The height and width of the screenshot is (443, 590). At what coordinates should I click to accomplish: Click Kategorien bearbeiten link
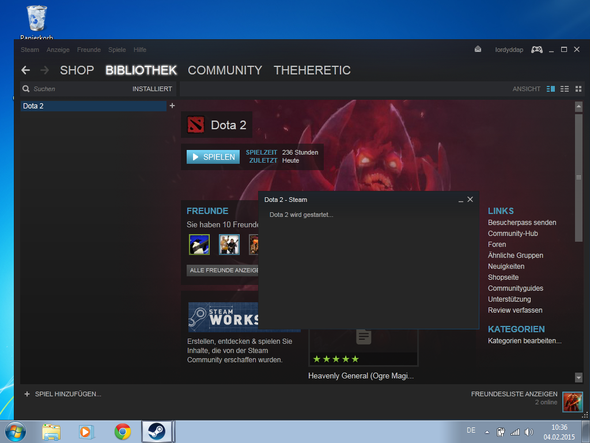(525, 341)
